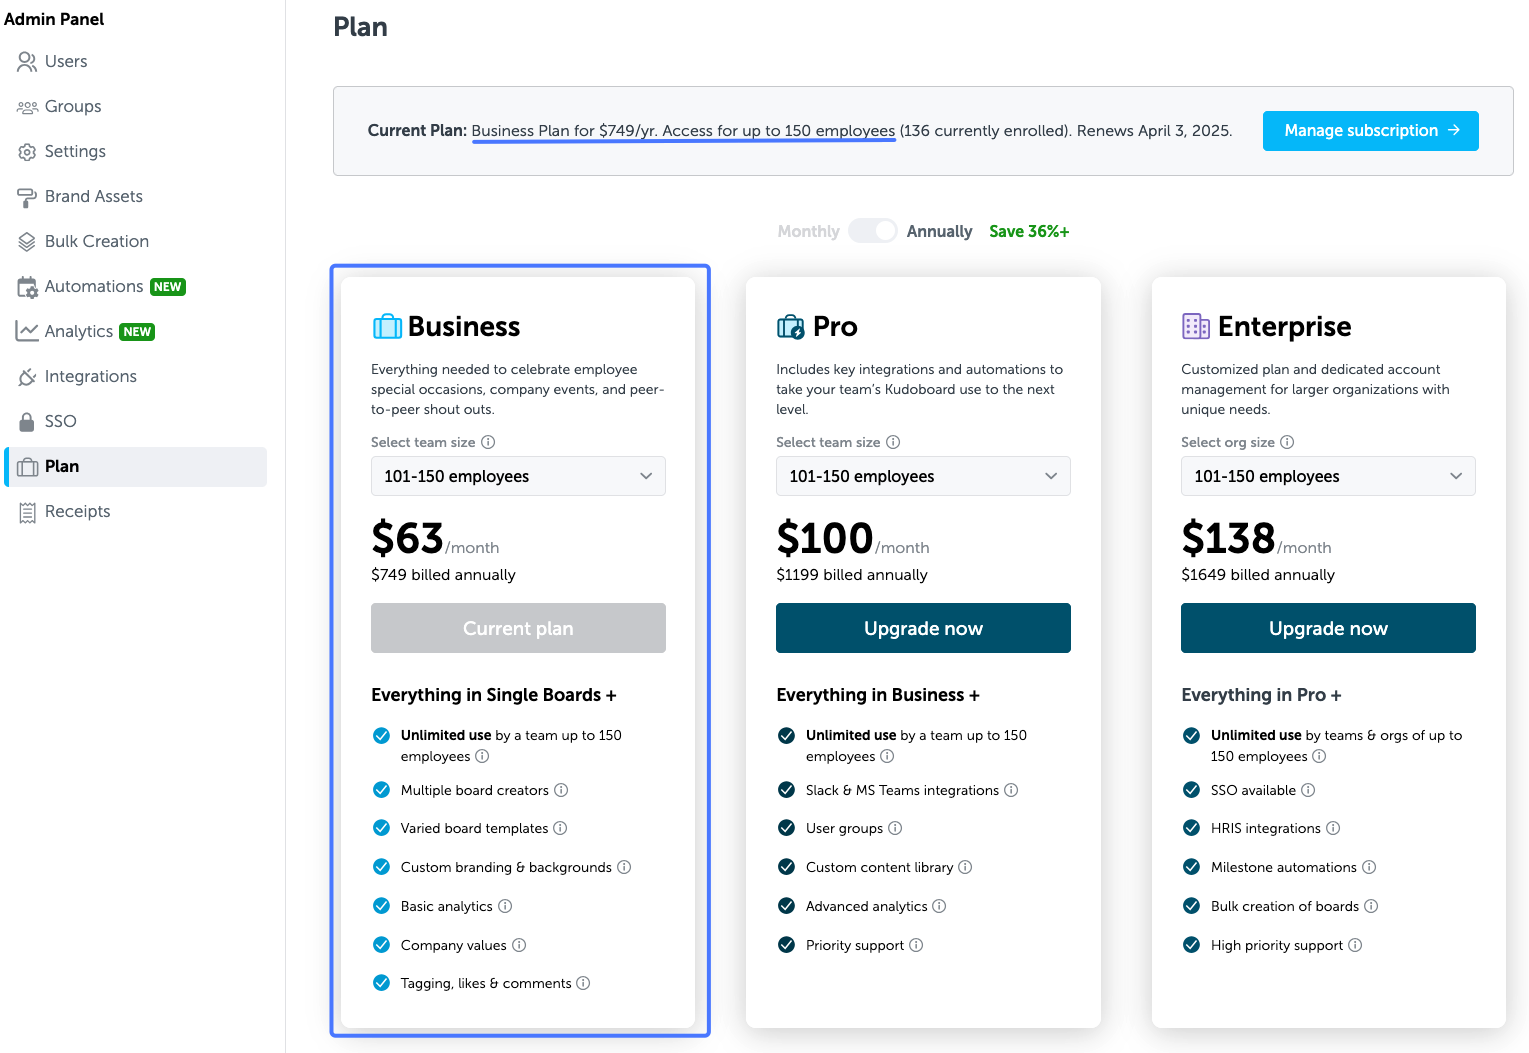Click info icon next to Priority support

coord(916,945)
